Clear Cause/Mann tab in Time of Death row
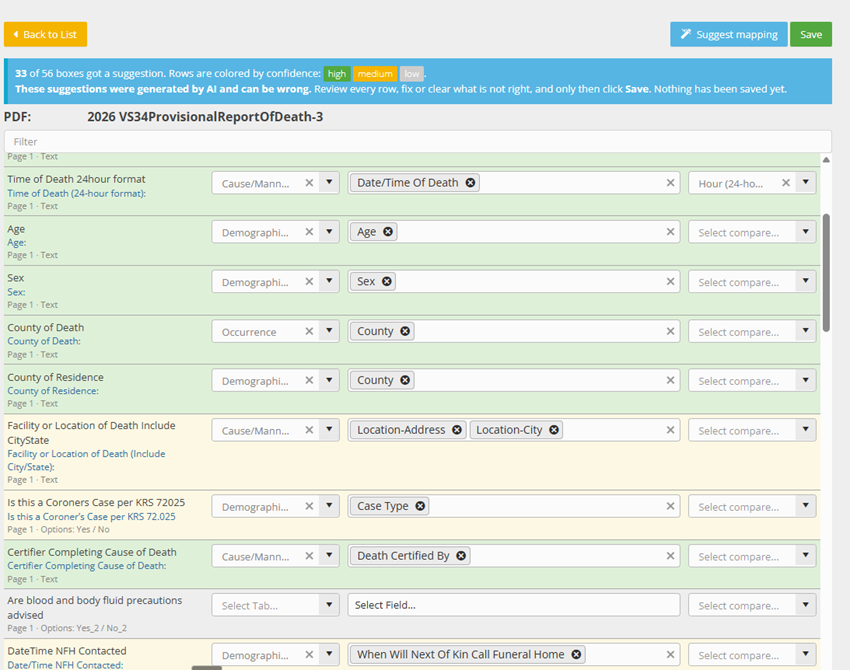850x670 pixels. point(309,183)
